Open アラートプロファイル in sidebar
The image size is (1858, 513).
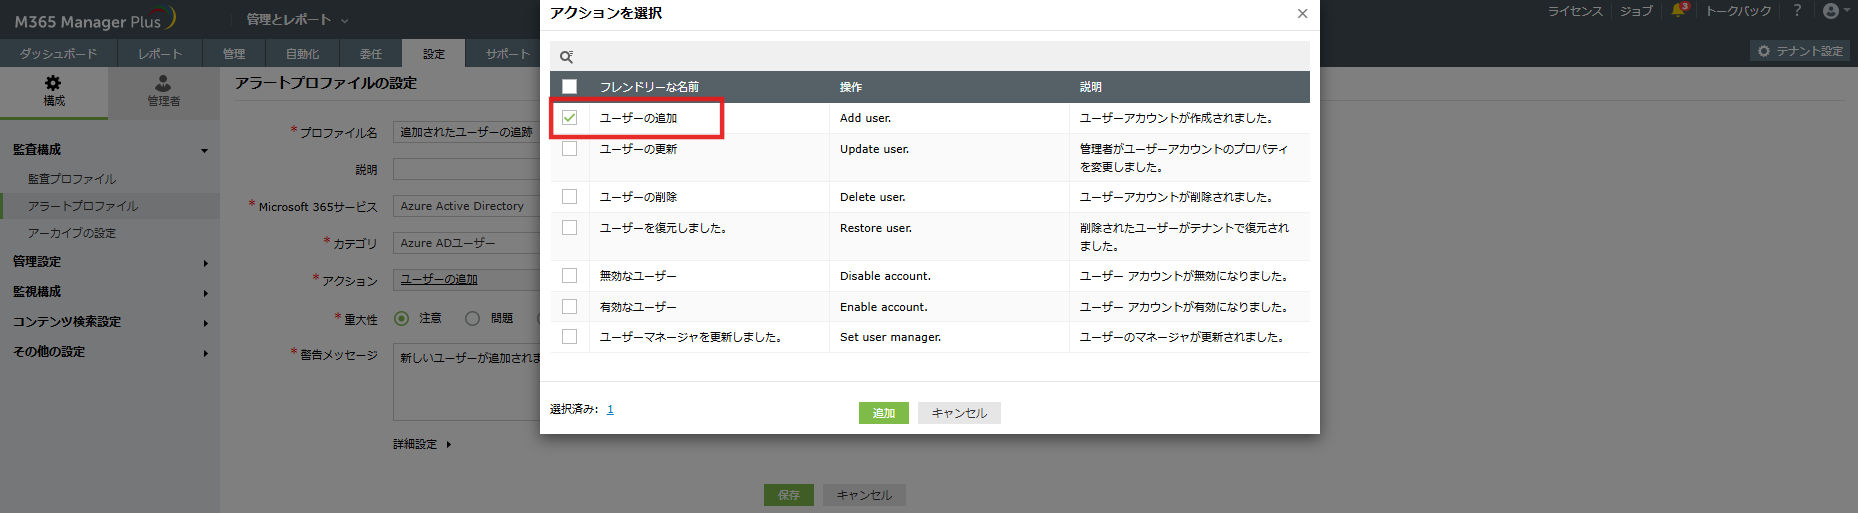pos(83,206)
